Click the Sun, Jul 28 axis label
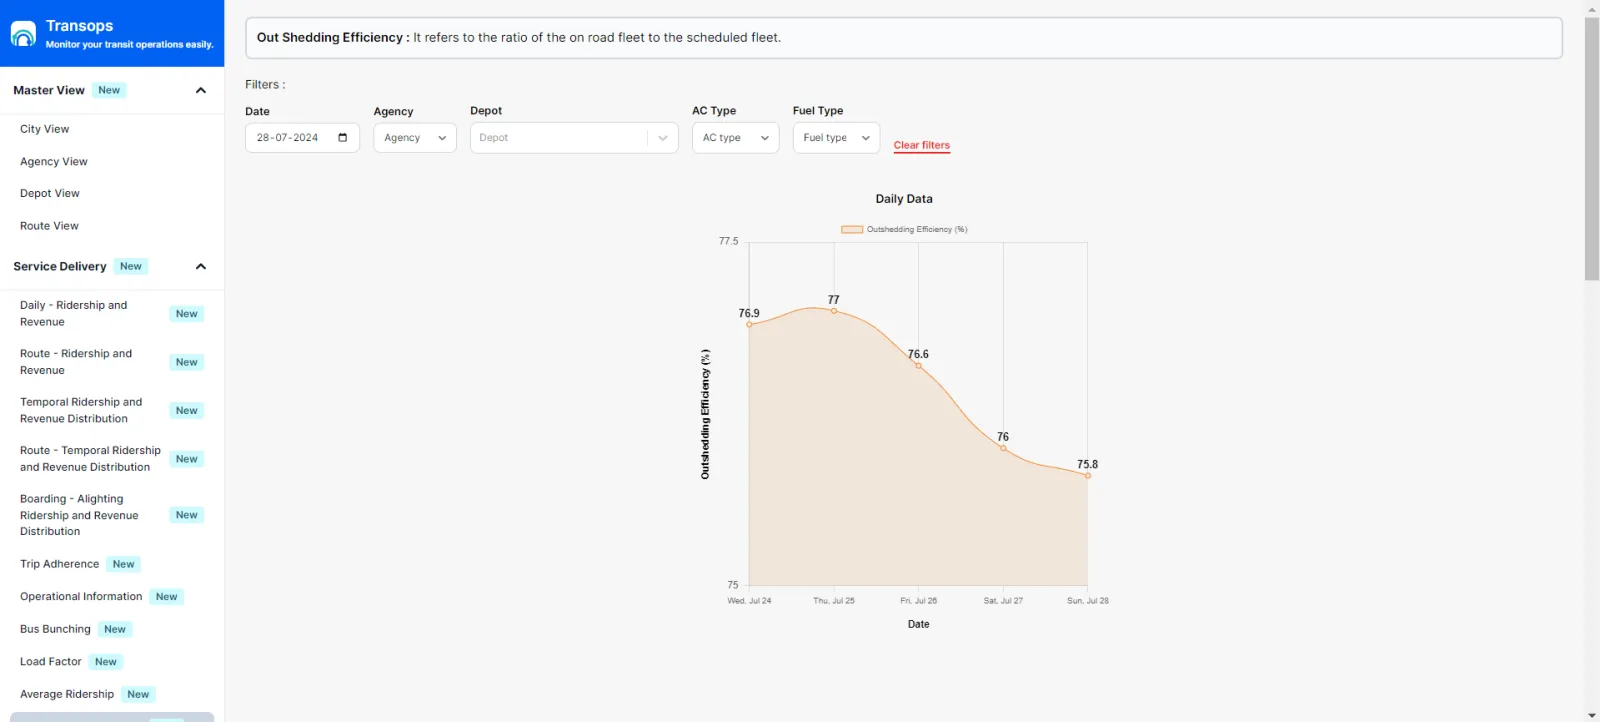 point(1088,601)
